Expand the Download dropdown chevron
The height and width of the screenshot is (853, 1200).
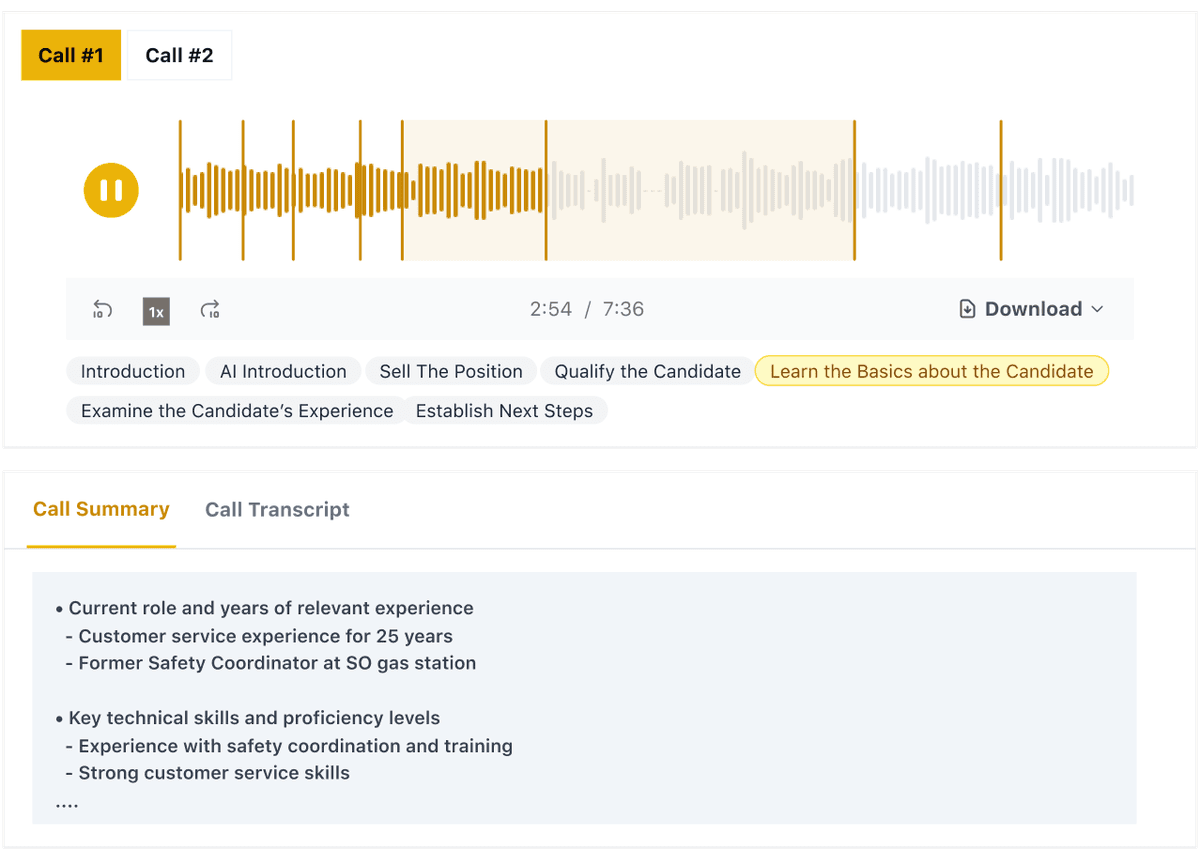click(1097, 310)
